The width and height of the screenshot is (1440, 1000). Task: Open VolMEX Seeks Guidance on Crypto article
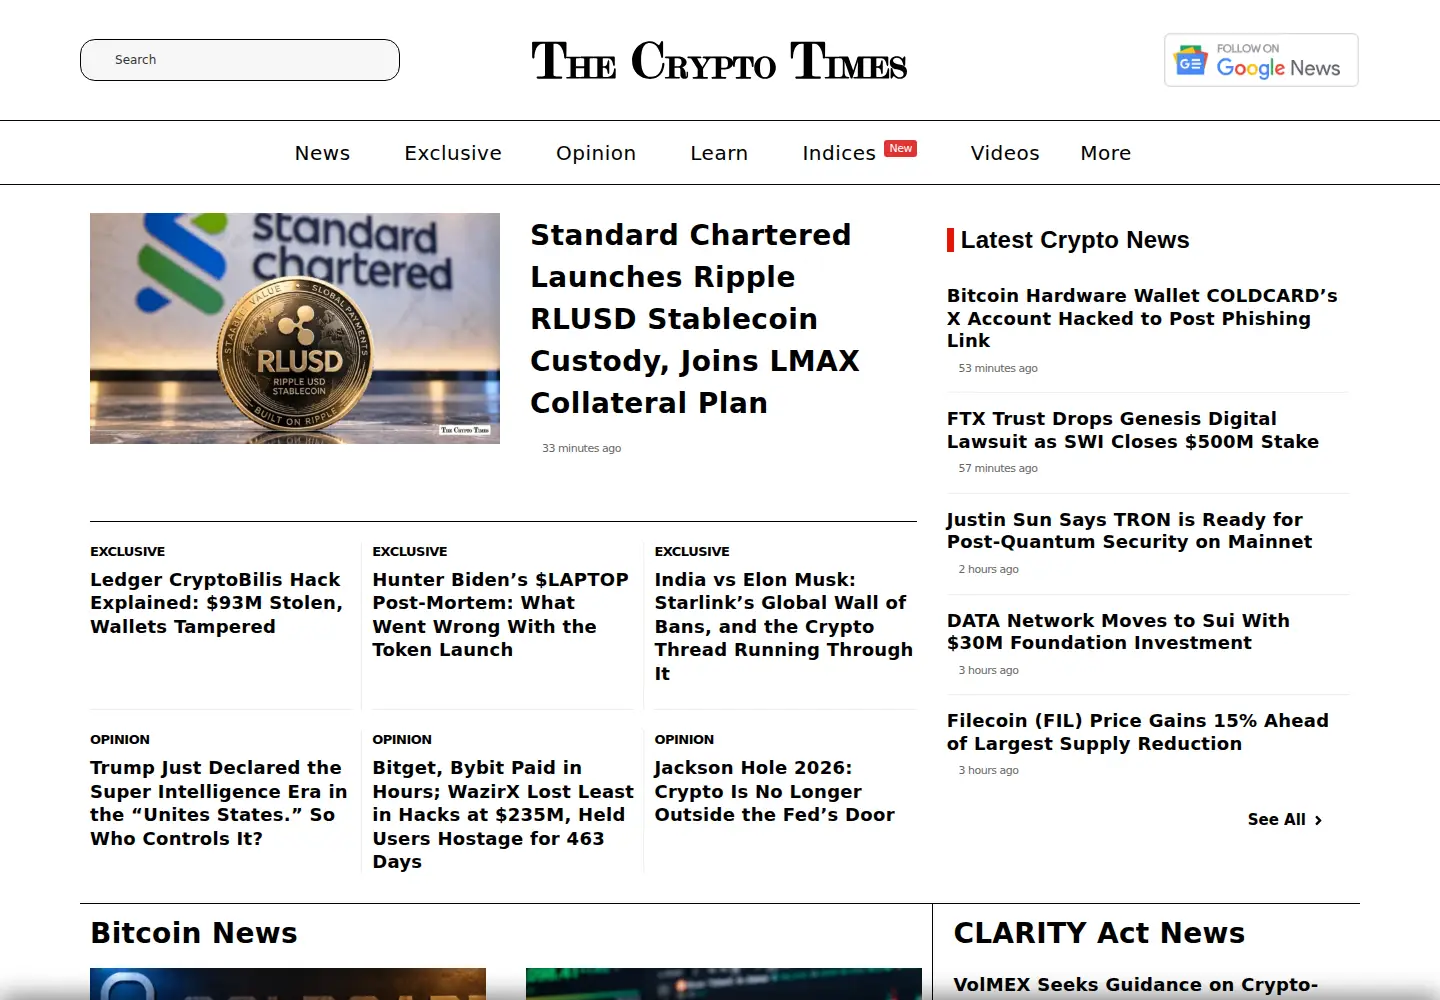[1136, 985]
